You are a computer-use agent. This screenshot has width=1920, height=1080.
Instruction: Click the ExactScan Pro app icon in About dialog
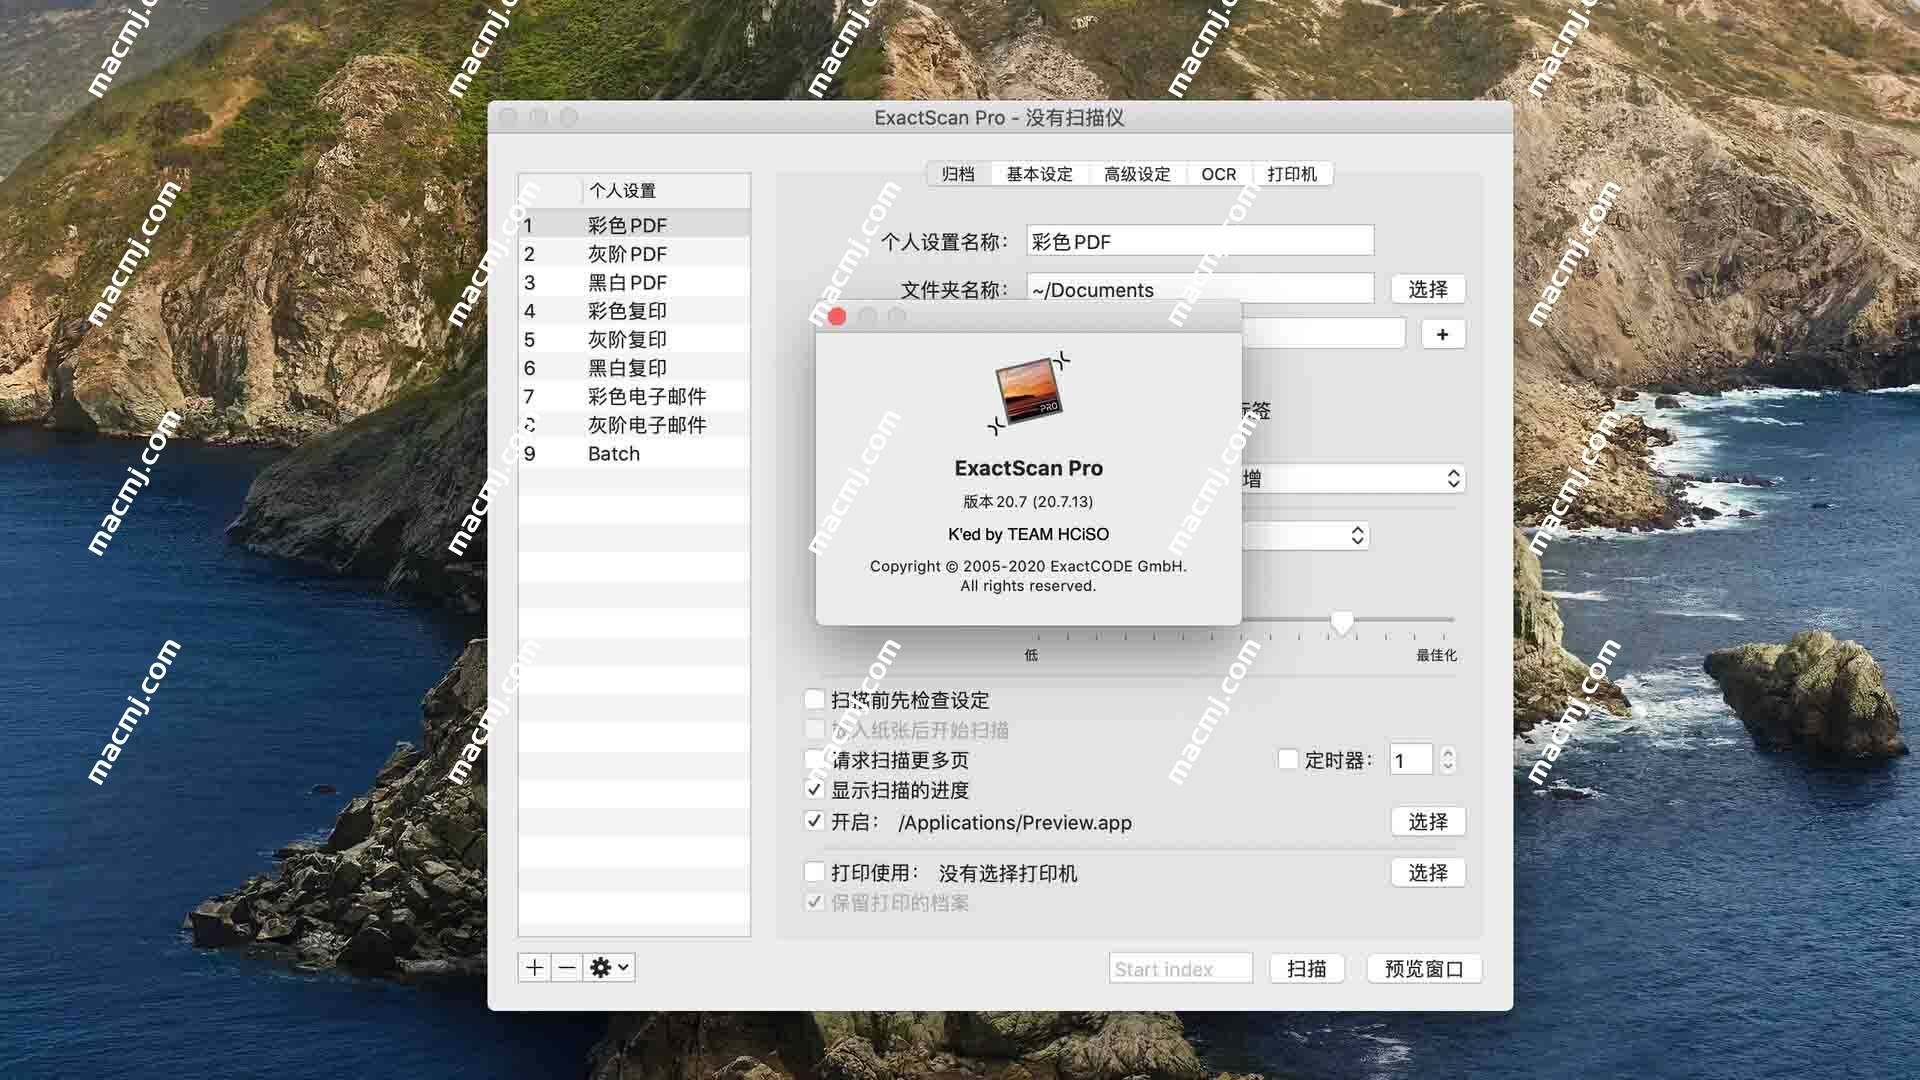coord(1029,393)
